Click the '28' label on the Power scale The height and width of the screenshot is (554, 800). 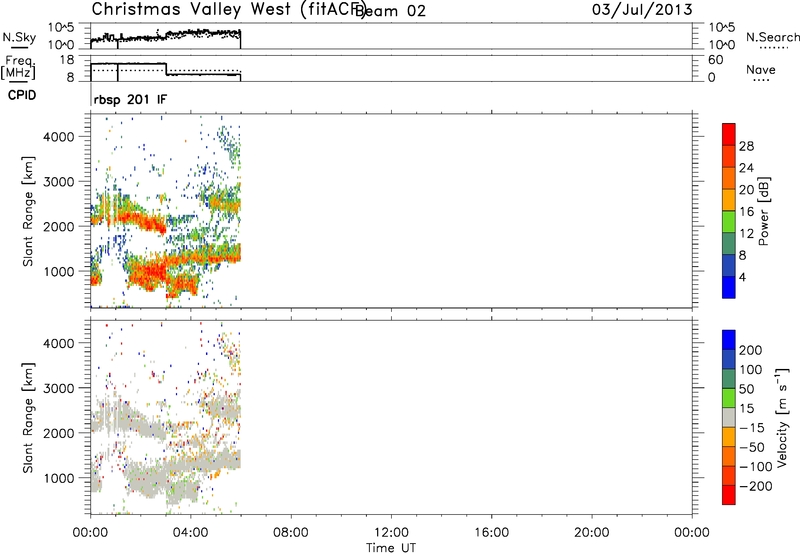746,146
